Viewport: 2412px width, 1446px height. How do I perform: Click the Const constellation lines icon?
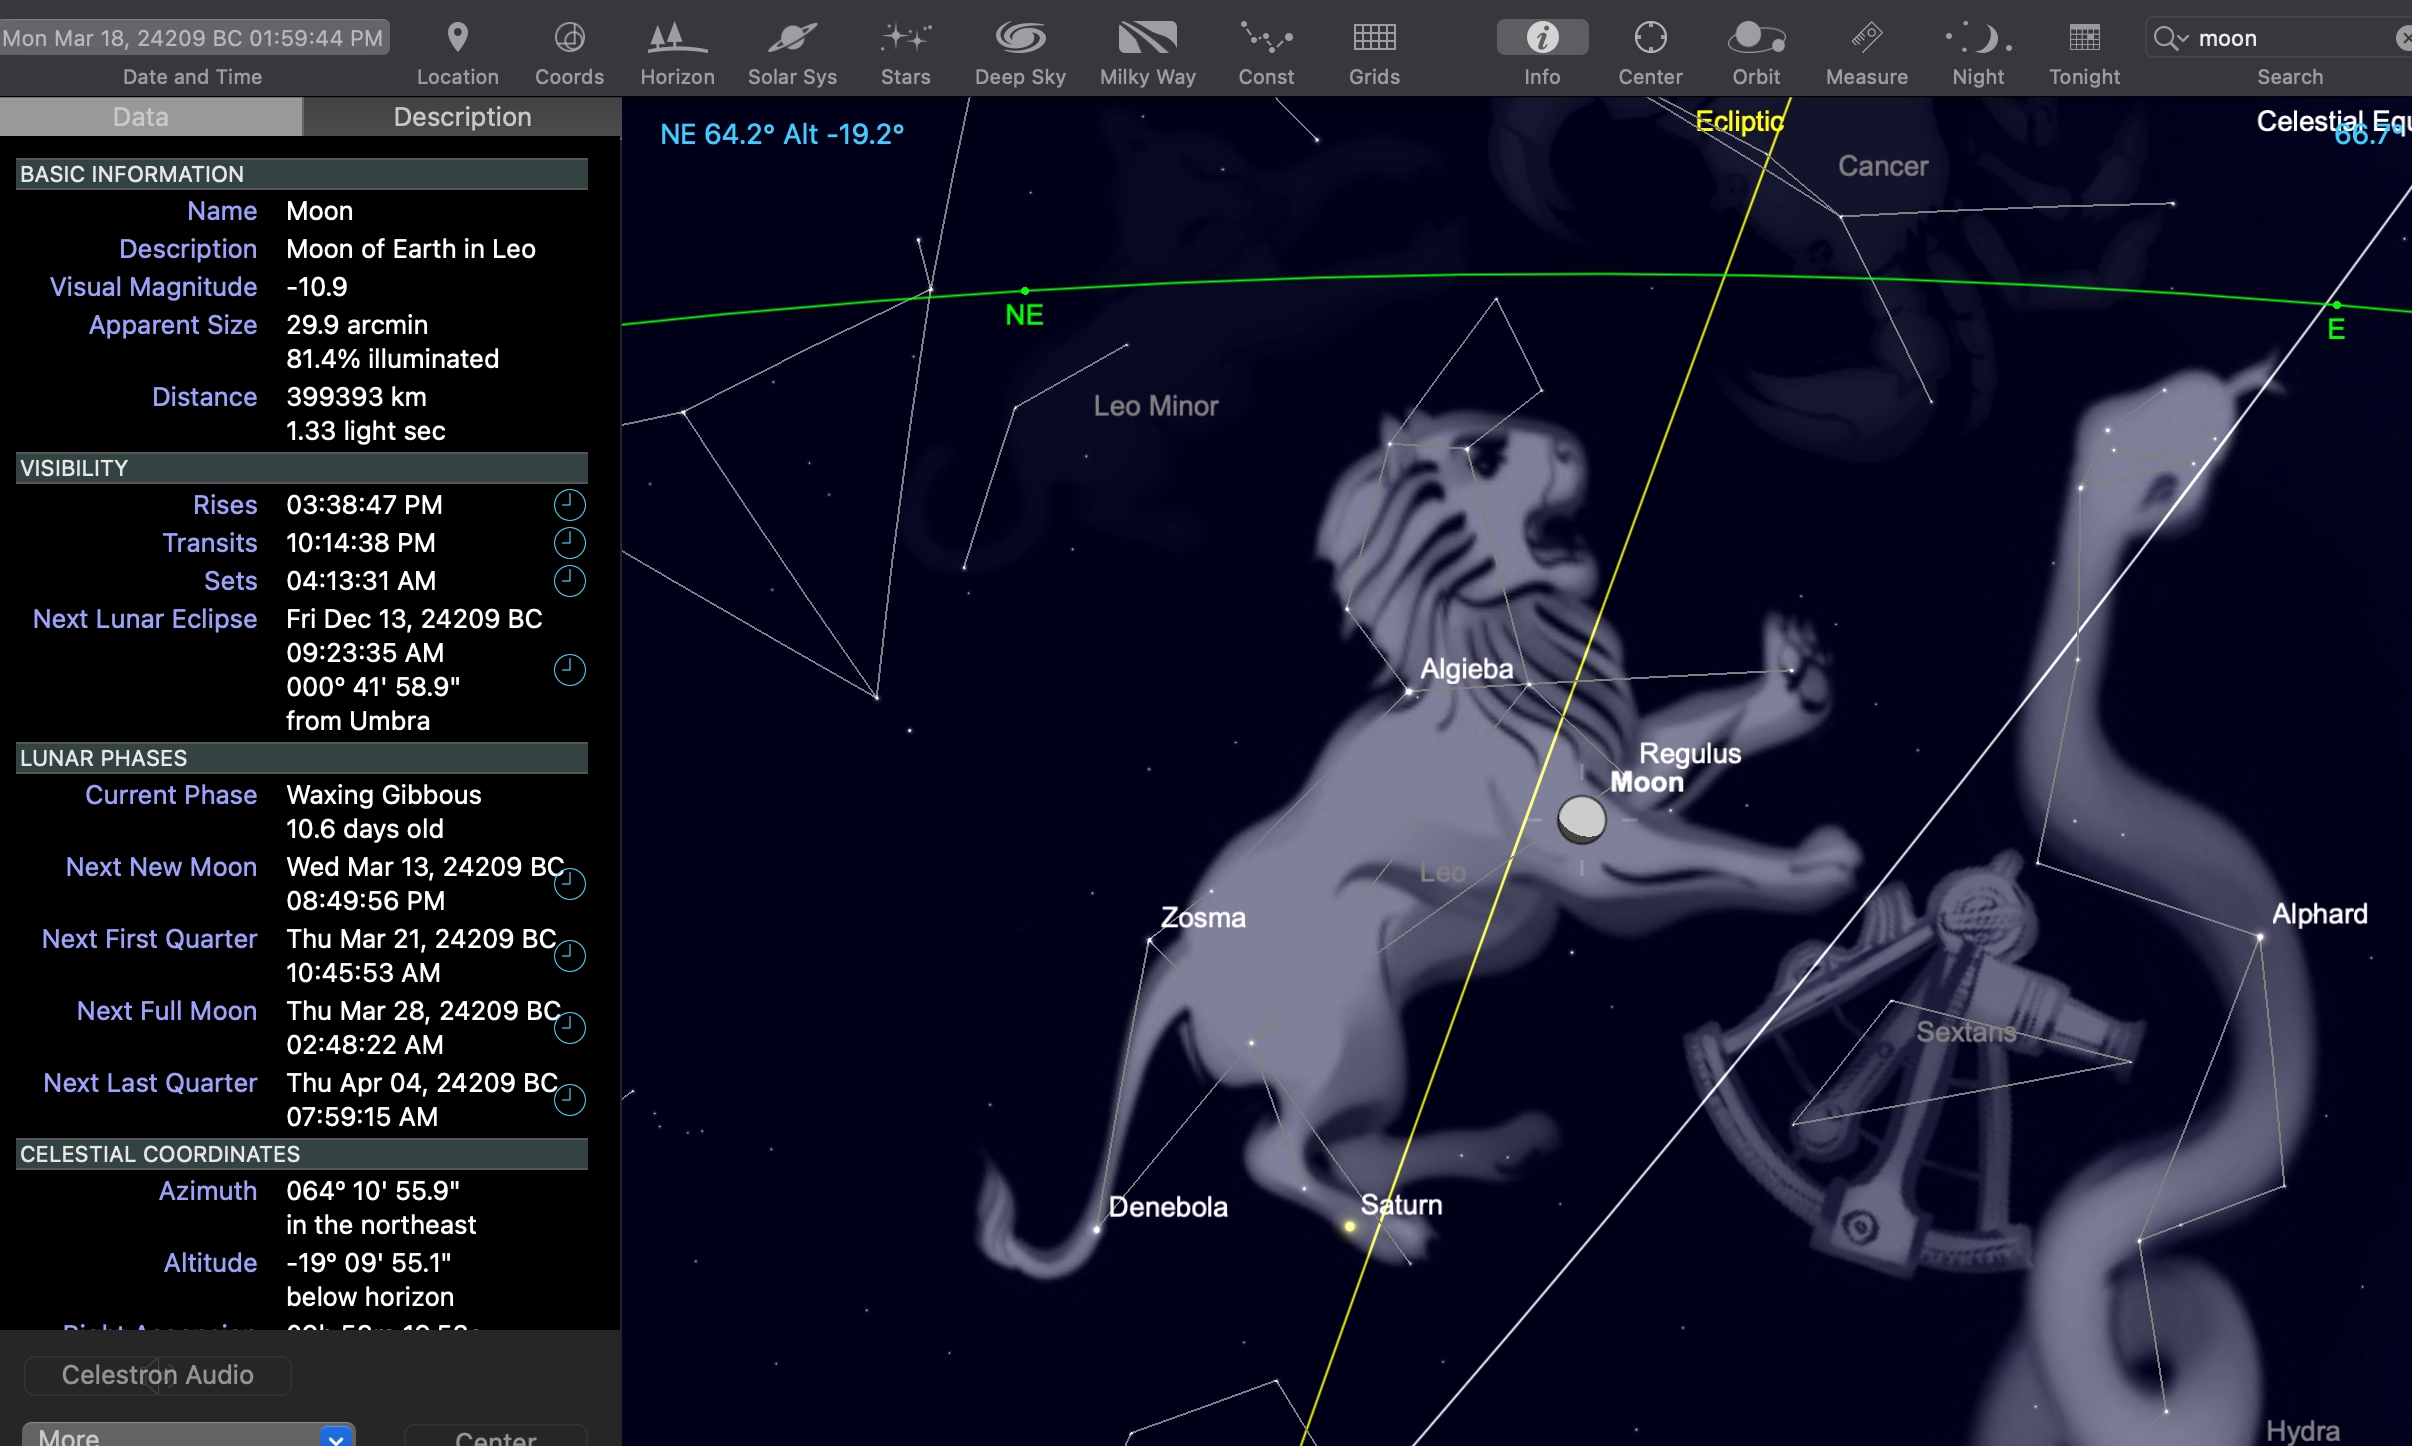(1266, 38)
